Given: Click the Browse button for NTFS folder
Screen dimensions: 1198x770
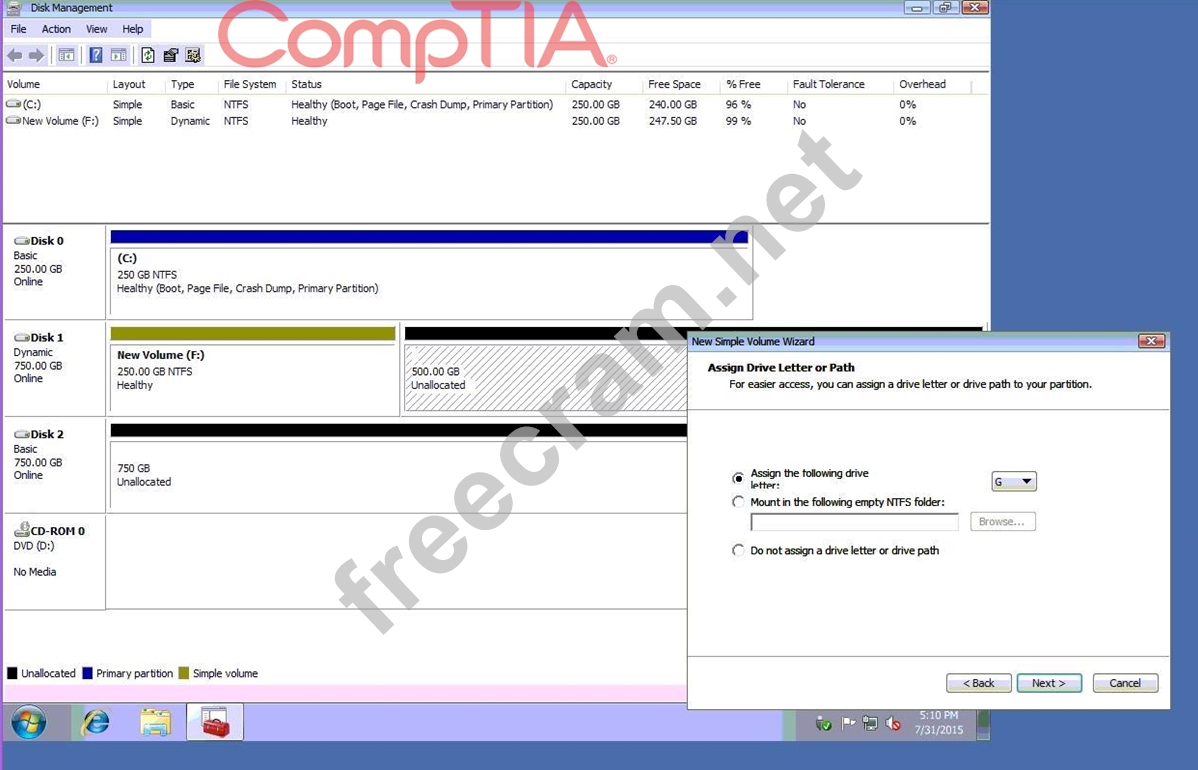Looking at the screenshot, I should (x=1002, y=522).
